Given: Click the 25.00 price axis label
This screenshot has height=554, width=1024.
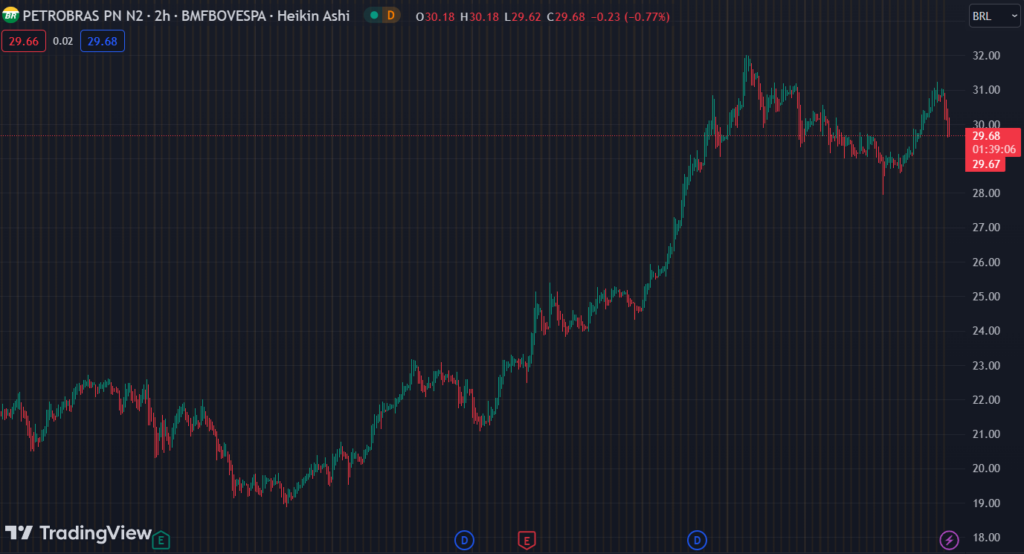Looking at the screenshot, I should (x=986, y=296).
